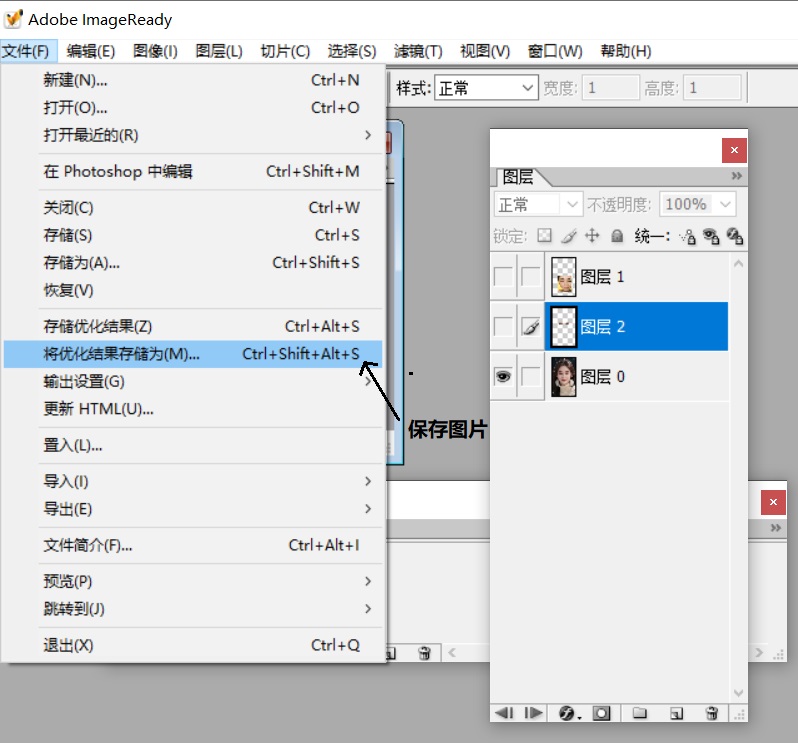Click the unify layer visibility icon
This screenshot has height=743, width=798.
click(711, 236)
